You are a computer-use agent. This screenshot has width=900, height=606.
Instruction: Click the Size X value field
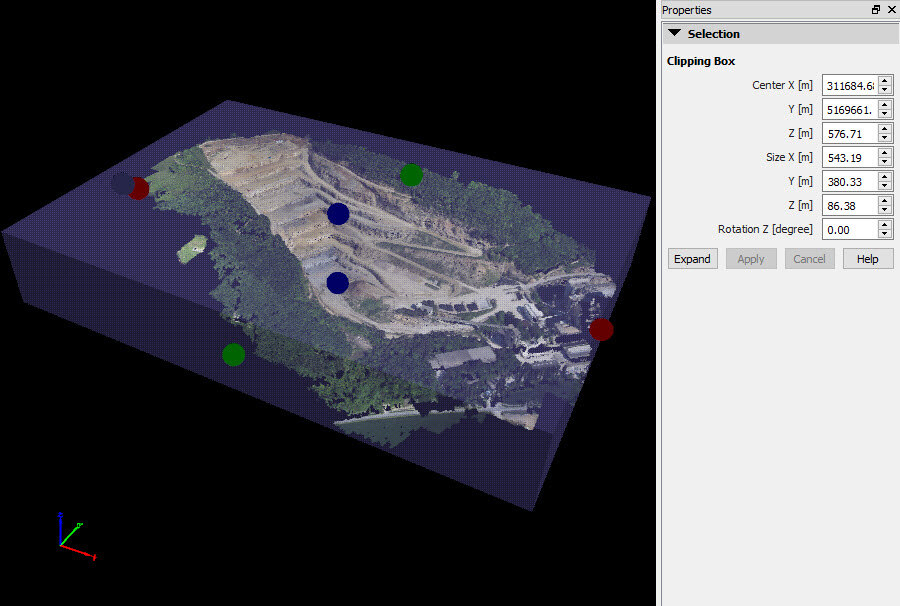[850, 157]
